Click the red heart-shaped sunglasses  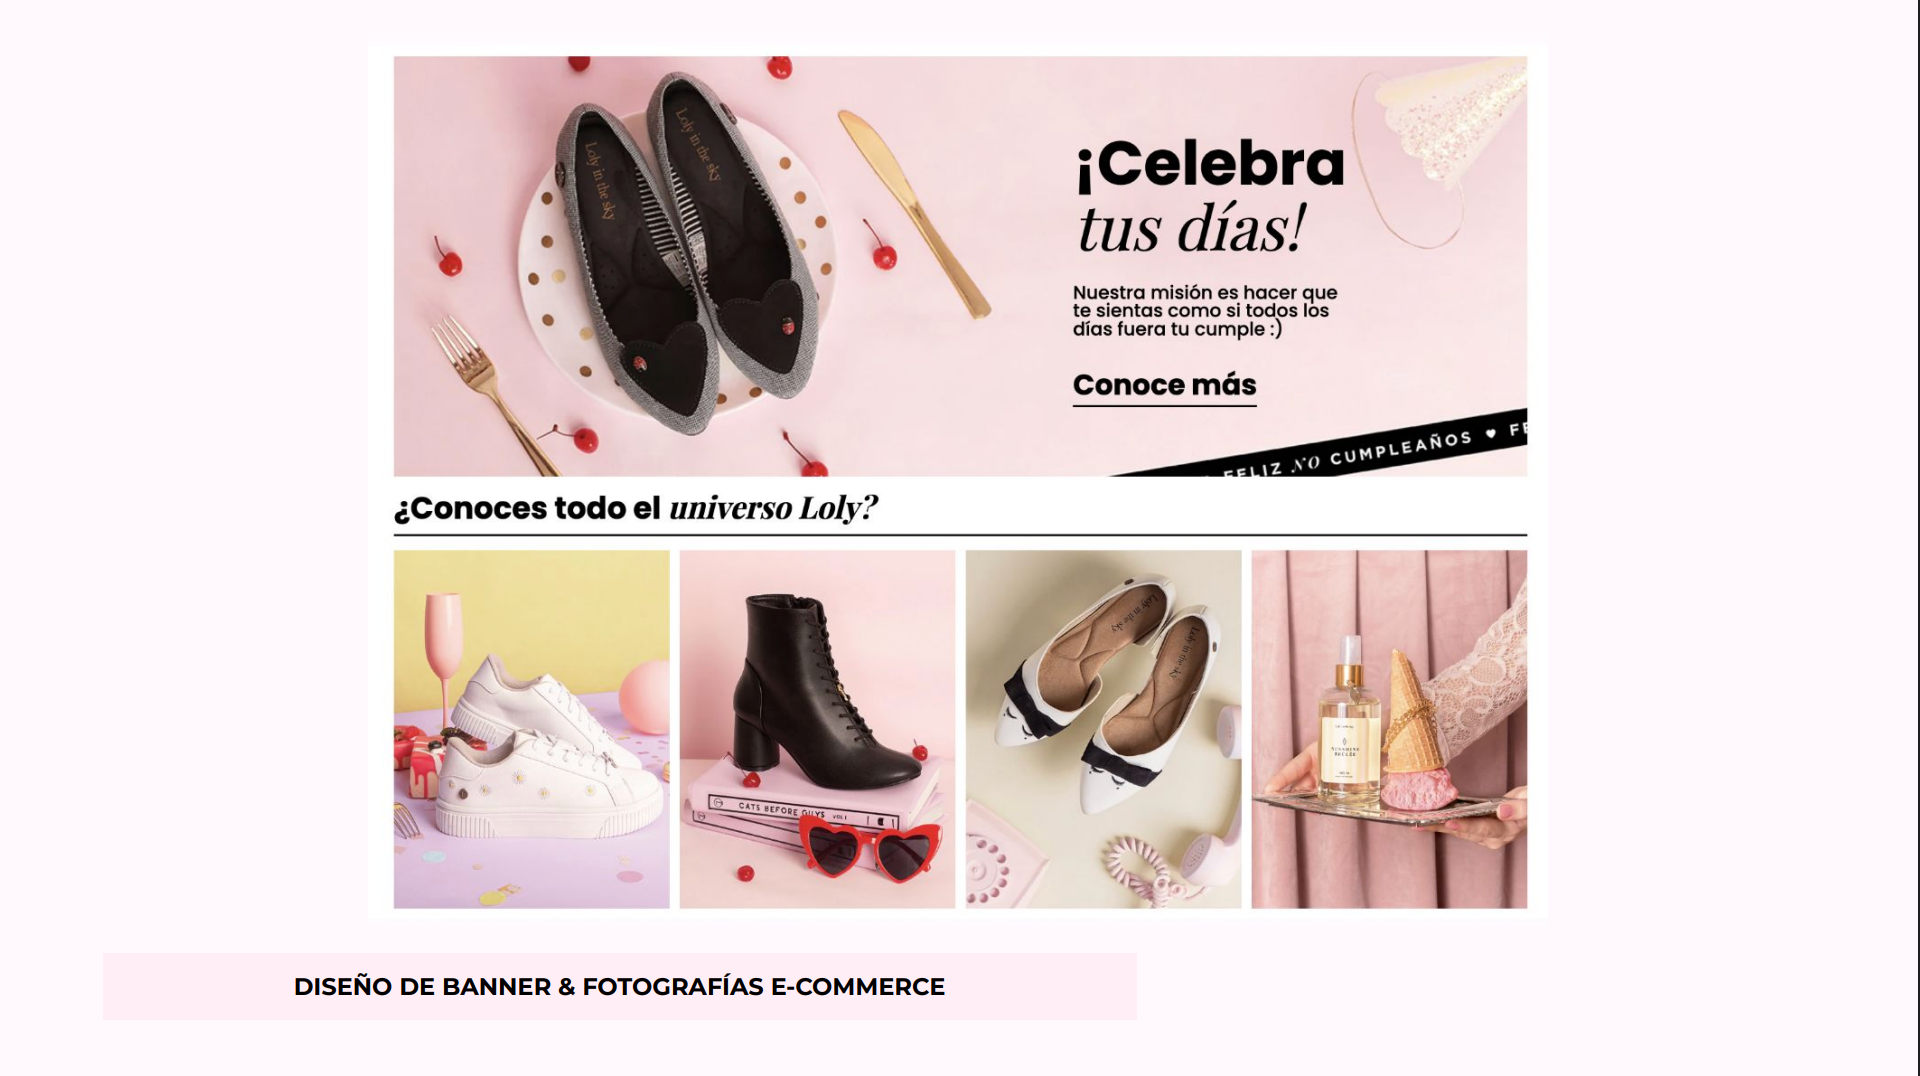tap(871, 850)
